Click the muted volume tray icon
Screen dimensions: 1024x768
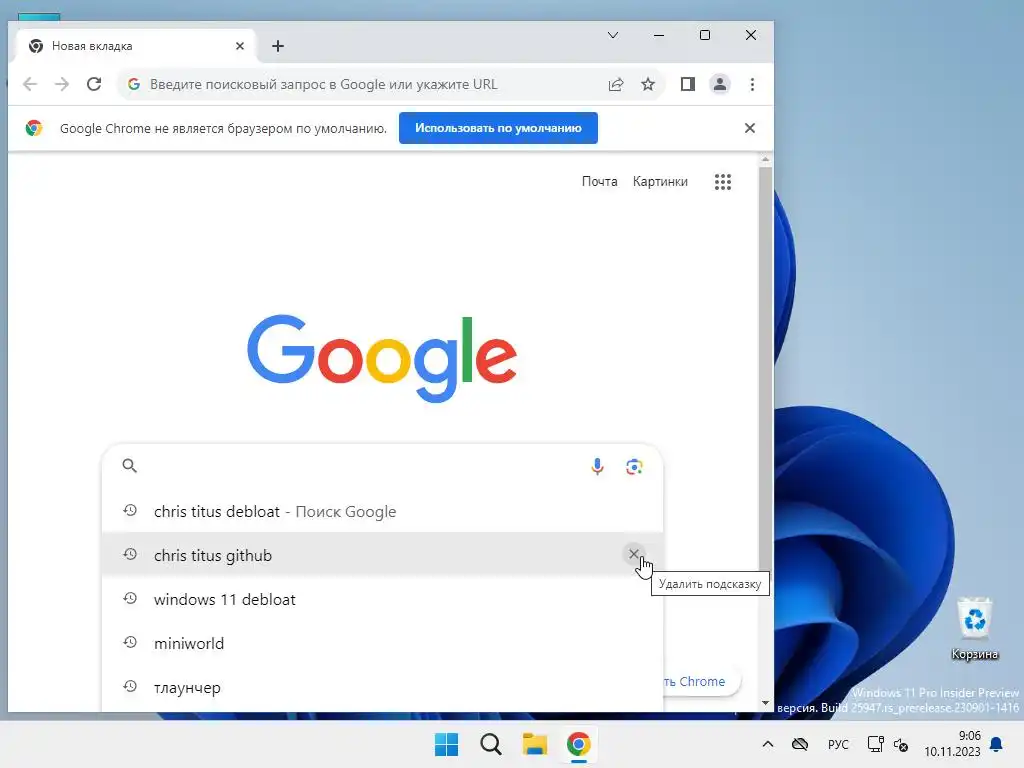(901, 744)
